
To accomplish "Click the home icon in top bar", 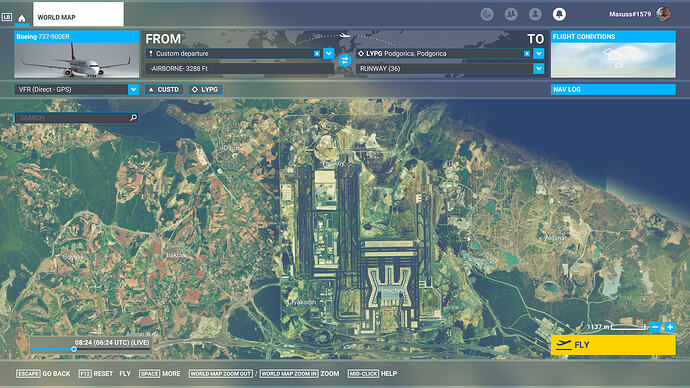I will coord(22,18).
